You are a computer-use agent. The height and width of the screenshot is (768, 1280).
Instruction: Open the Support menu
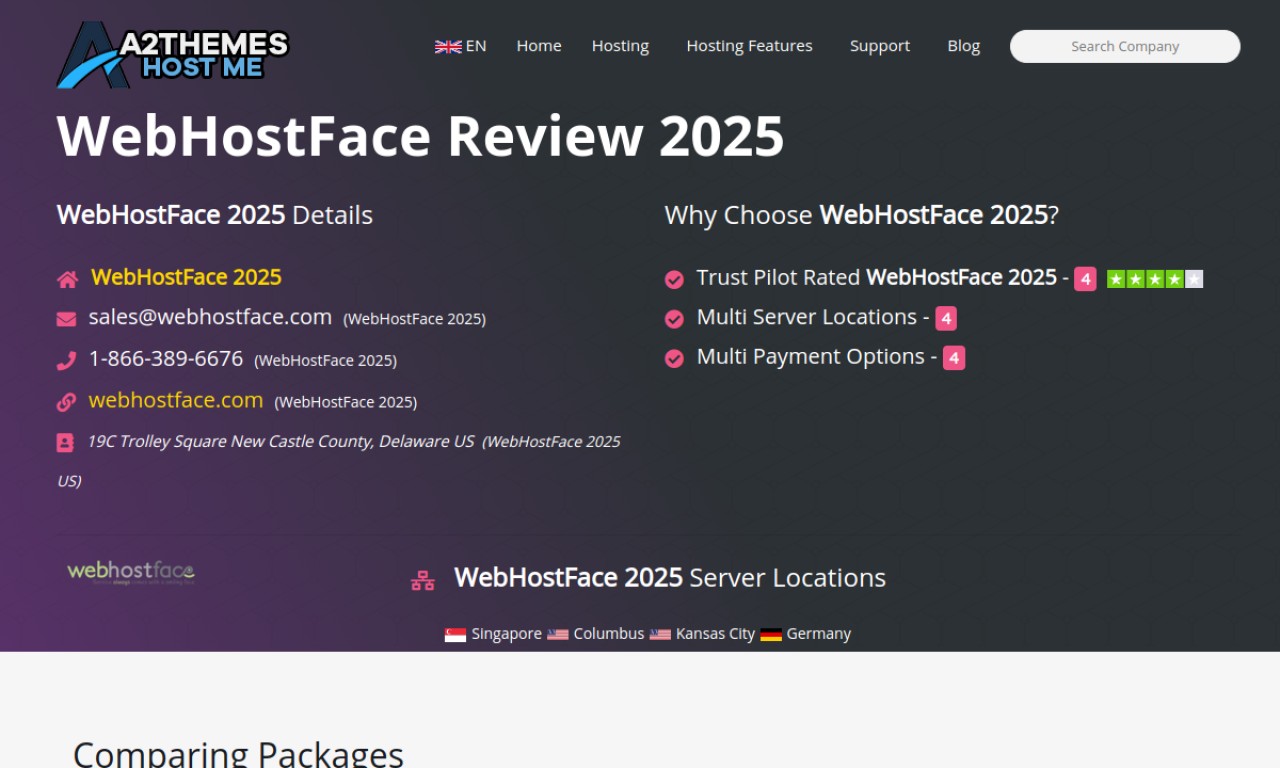tap(880, 46)
